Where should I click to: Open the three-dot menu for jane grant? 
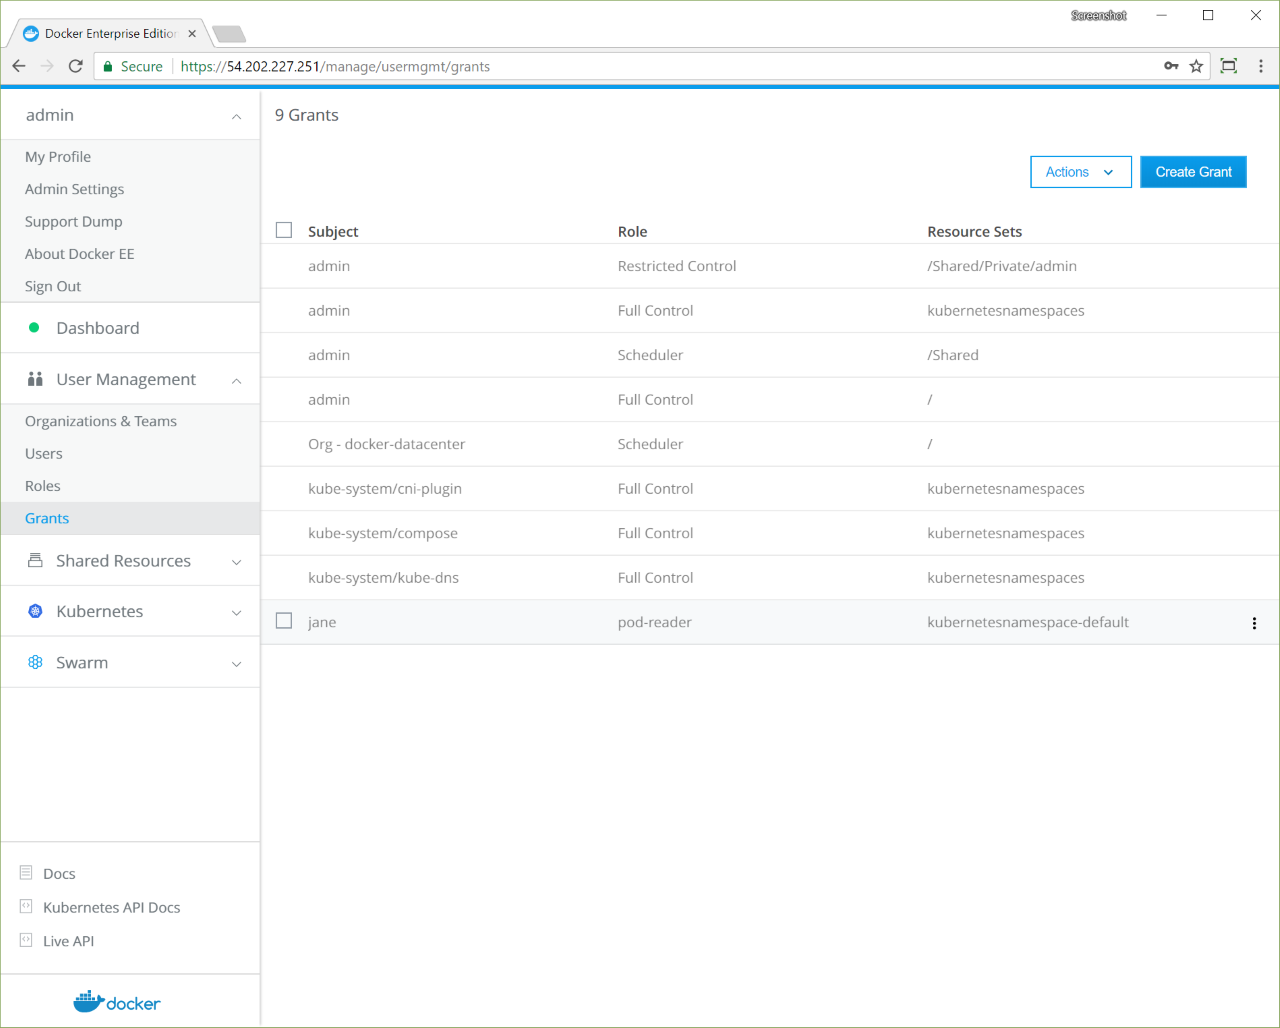pos(1254,623)
